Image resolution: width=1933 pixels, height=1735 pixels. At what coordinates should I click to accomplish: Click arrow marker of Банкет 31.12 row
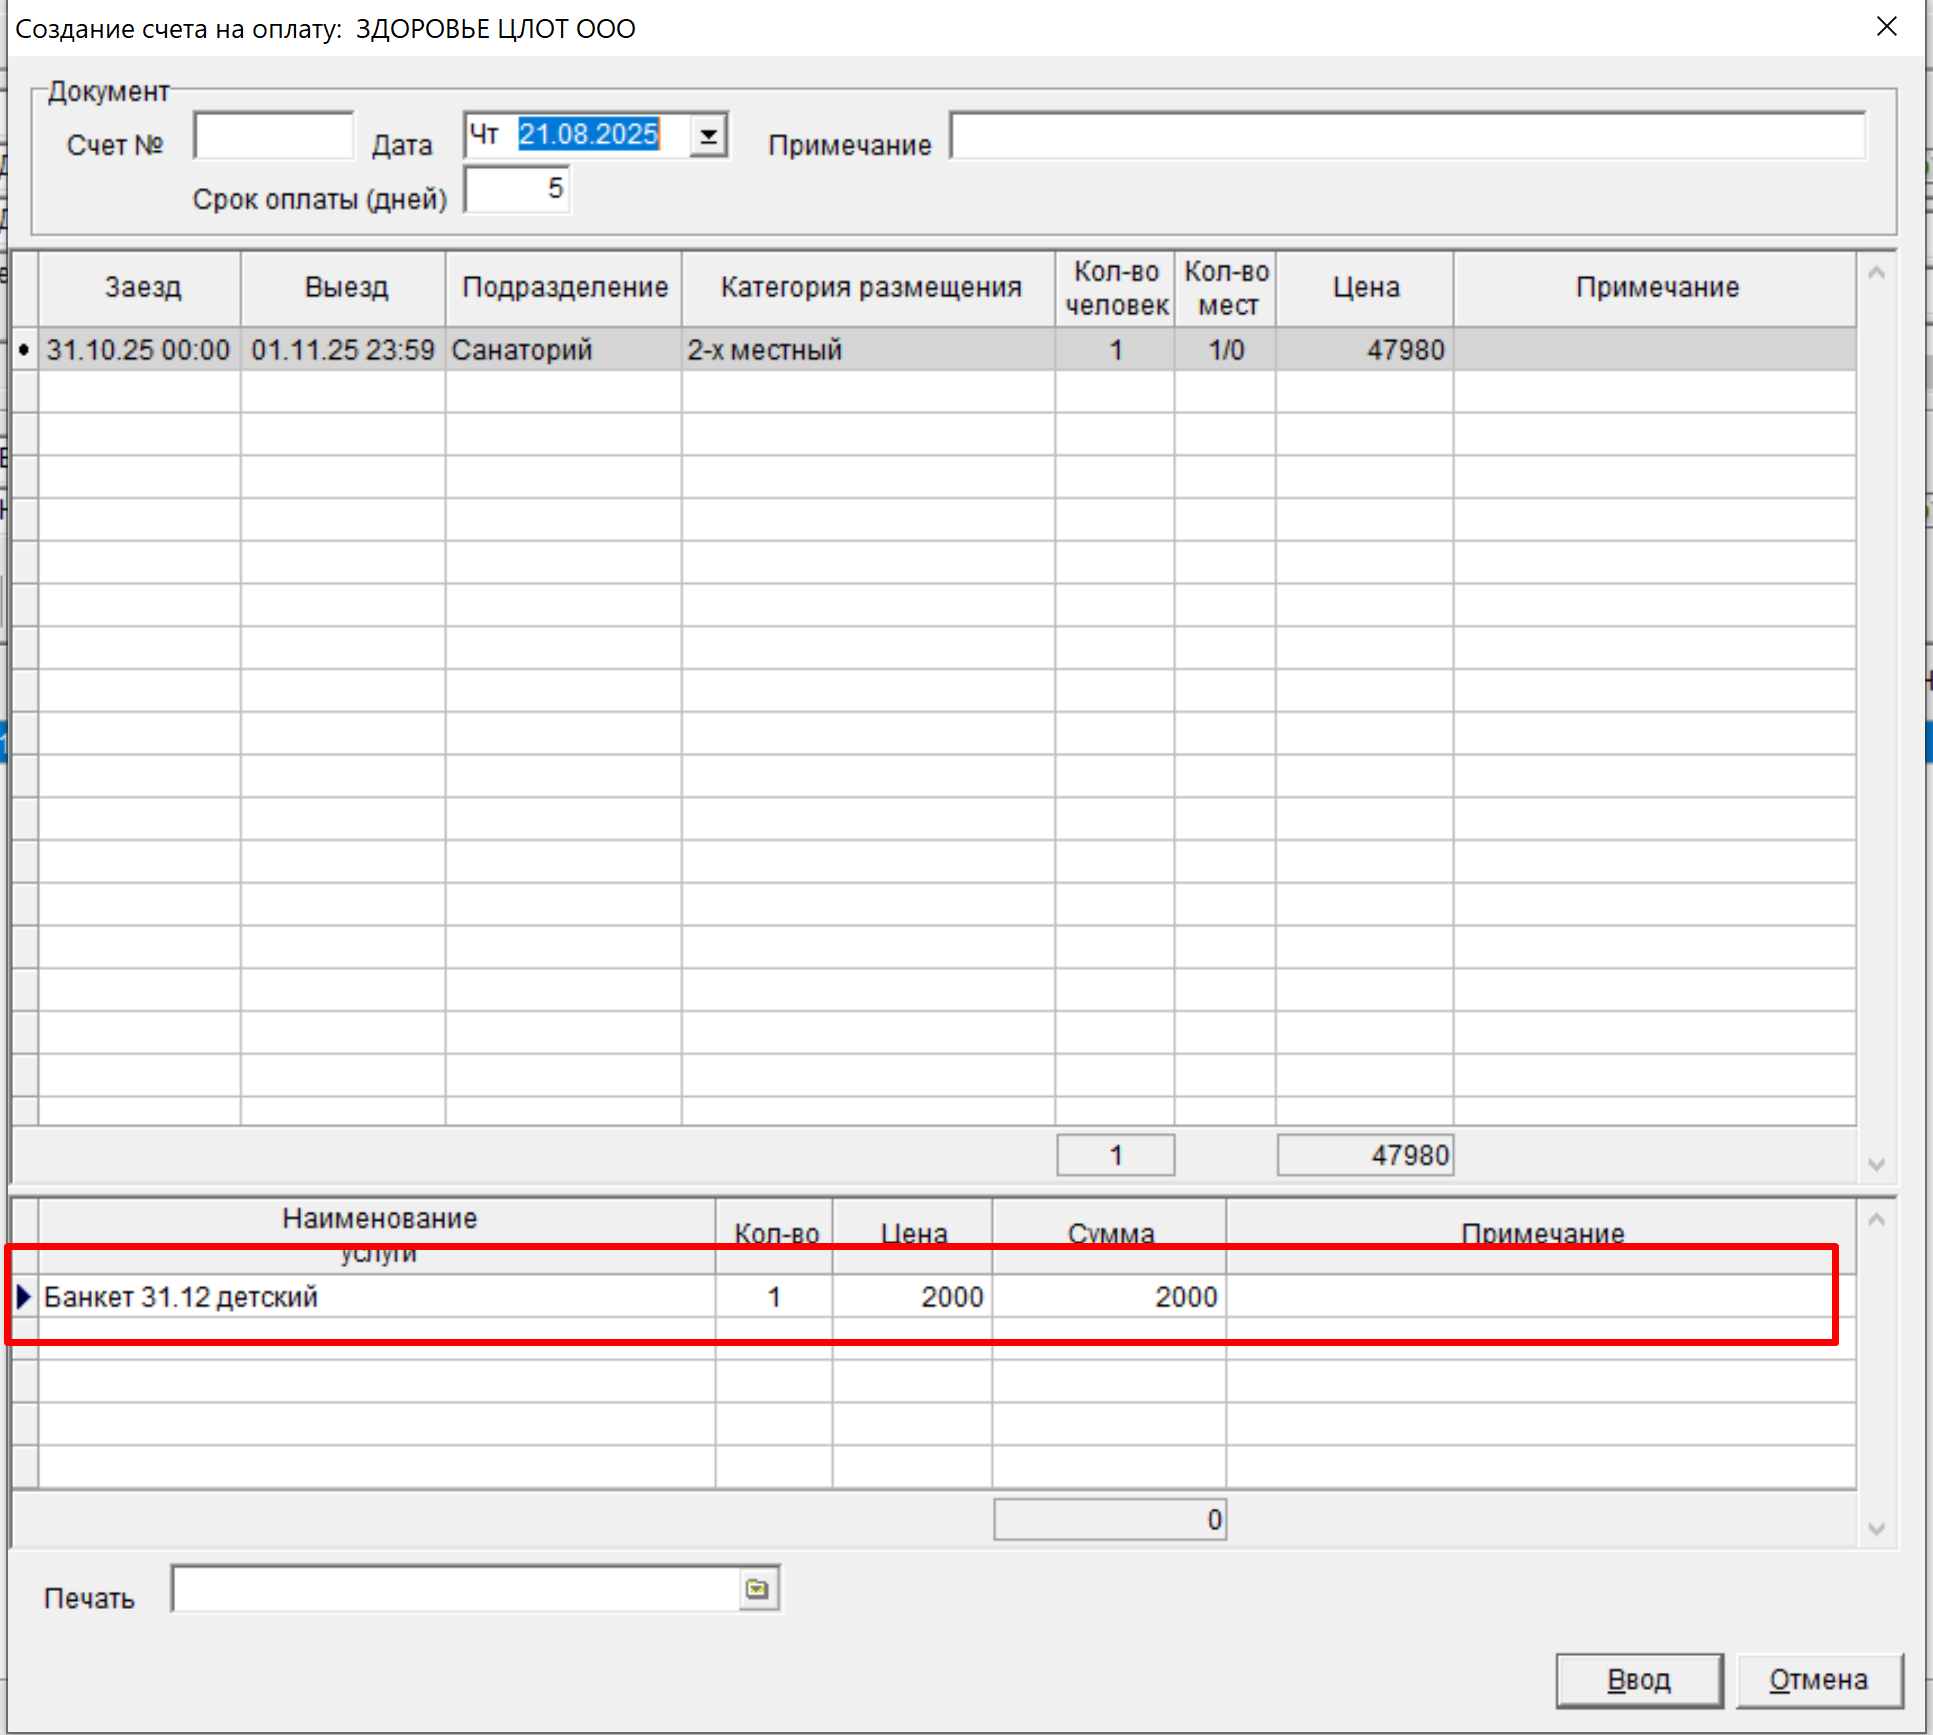pyautogui.click(x=24, y=1297)
